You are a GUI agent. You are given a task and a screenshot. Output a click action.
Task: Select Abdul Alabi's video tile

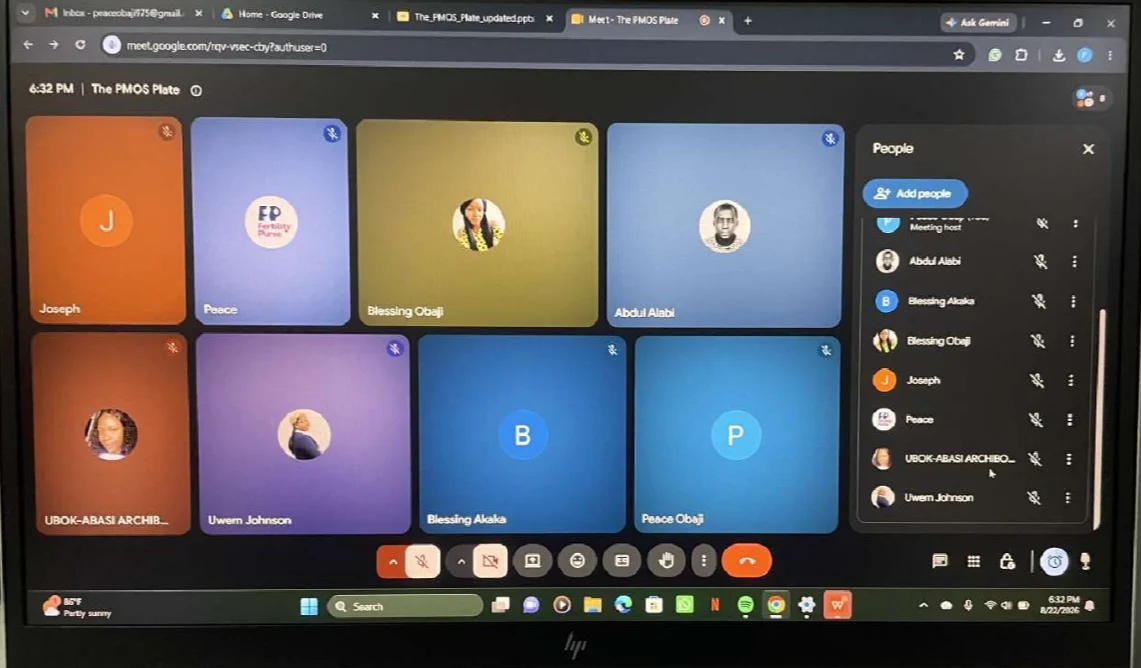point(725,225)
